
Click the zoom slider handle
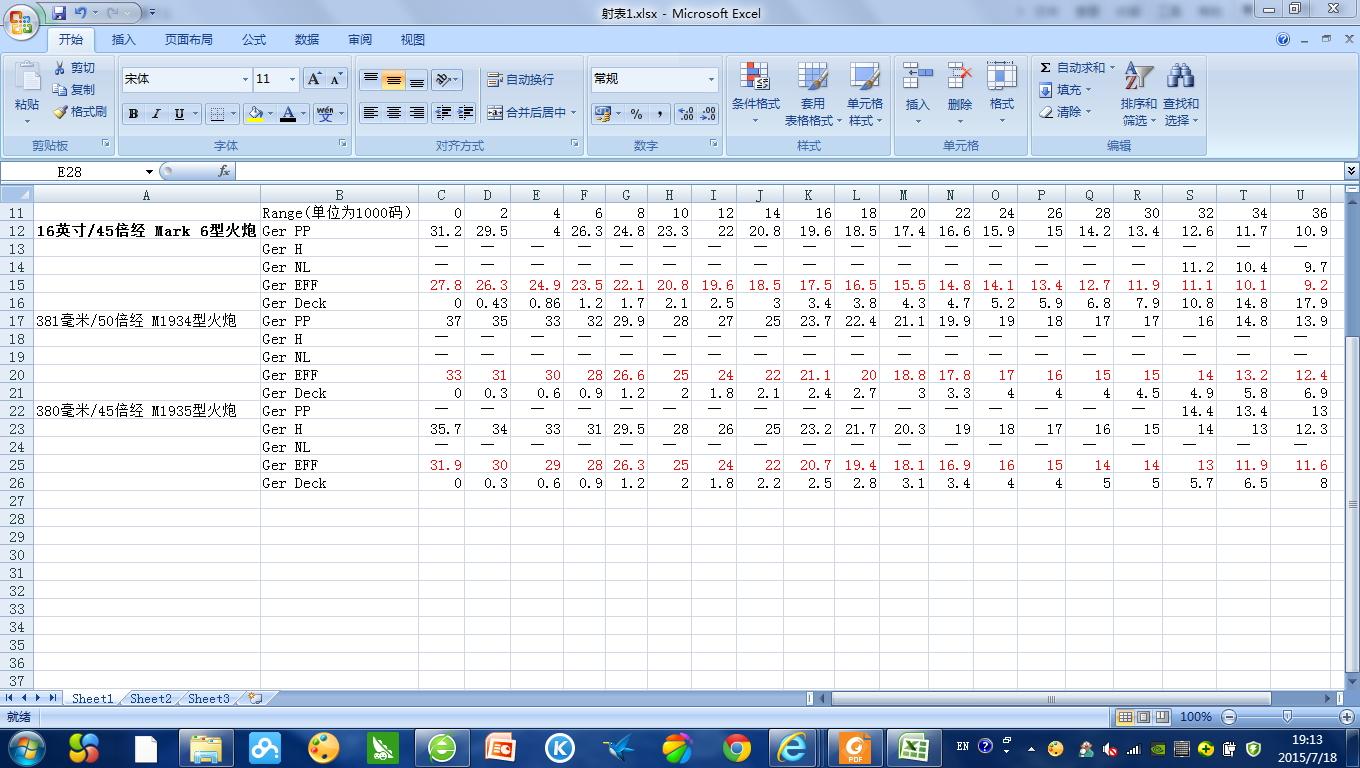(x=1287, y=717)
